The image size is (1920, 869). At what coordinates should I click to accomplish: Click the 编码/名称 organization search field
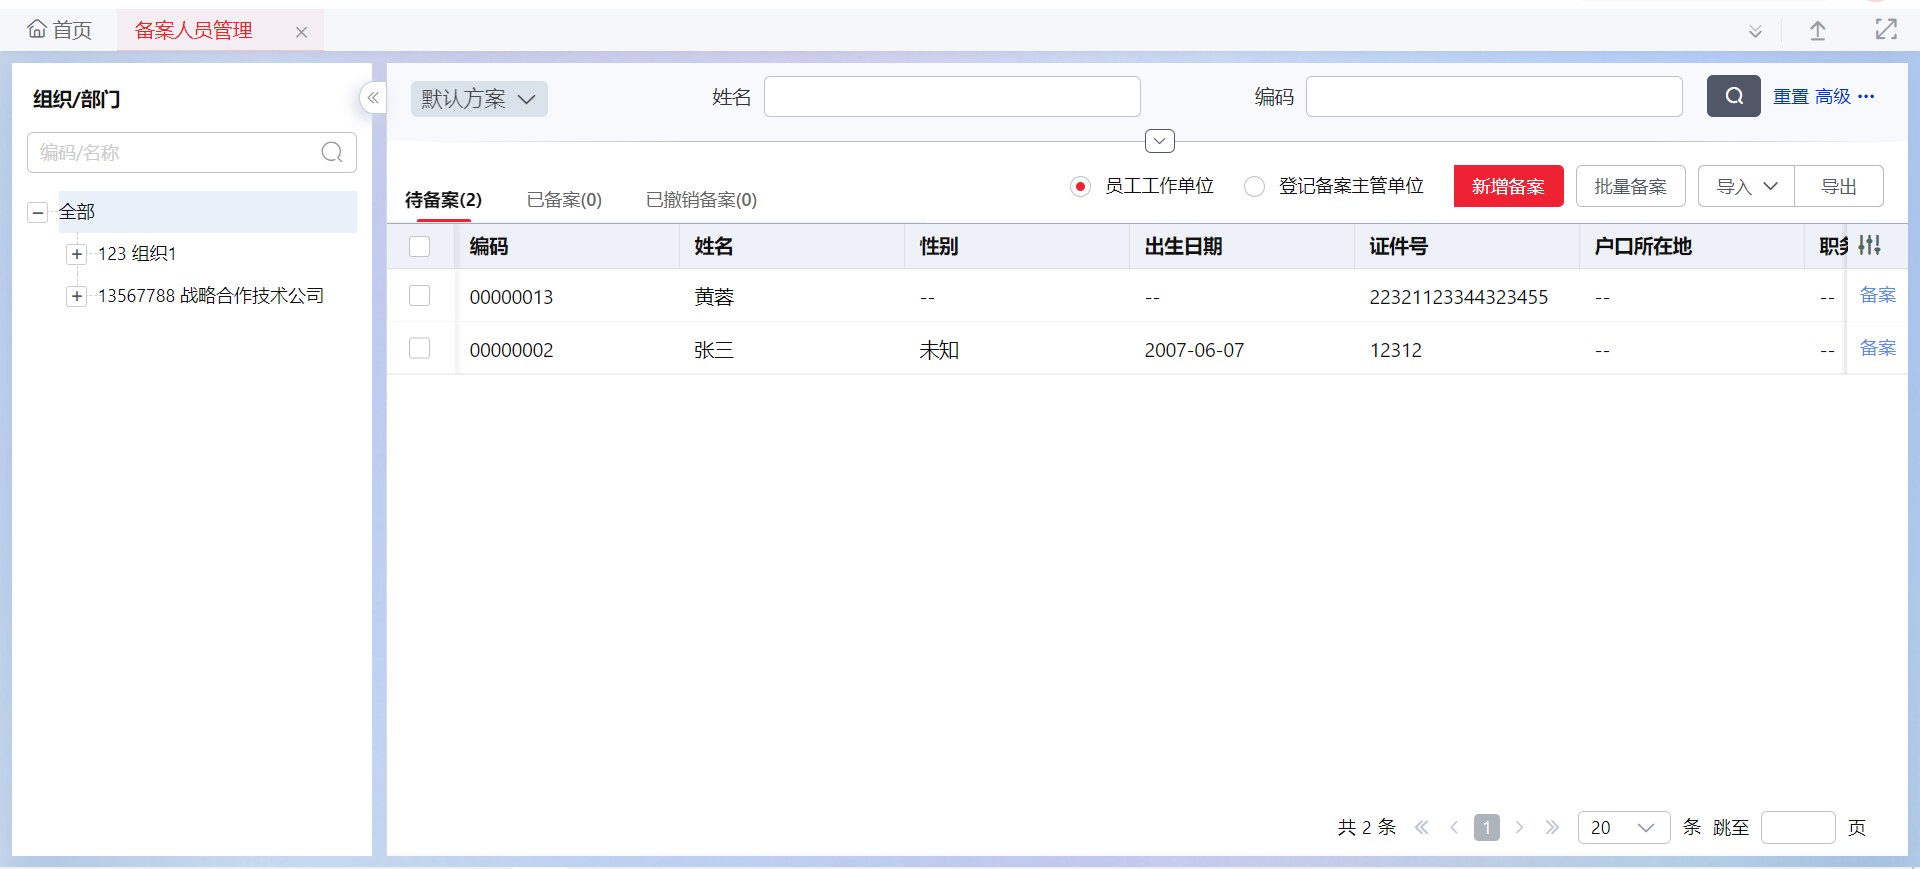click(x=192, y=152)
